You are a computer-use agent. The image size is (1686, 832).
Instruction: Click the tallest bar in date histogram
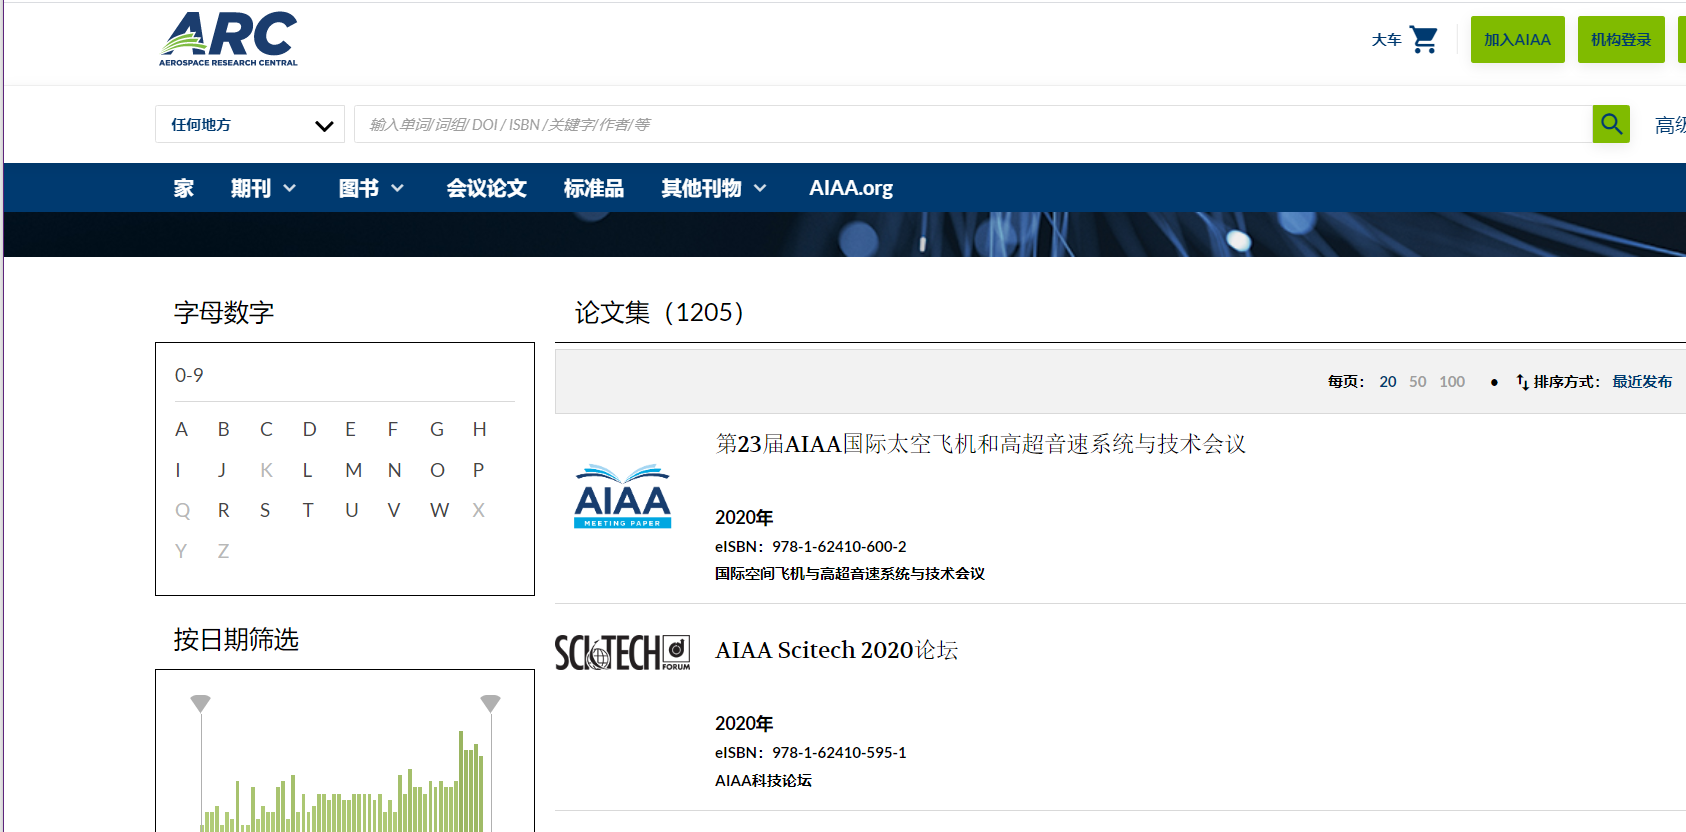[461, 781]
